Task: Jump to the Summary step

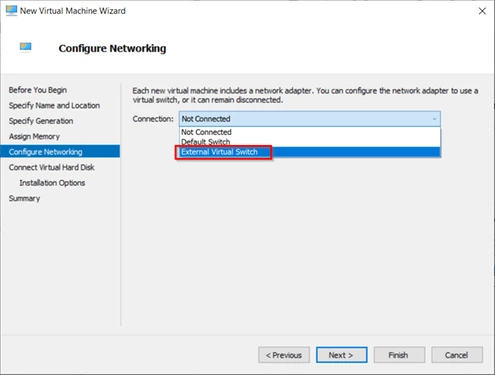Action: (24, 198)
